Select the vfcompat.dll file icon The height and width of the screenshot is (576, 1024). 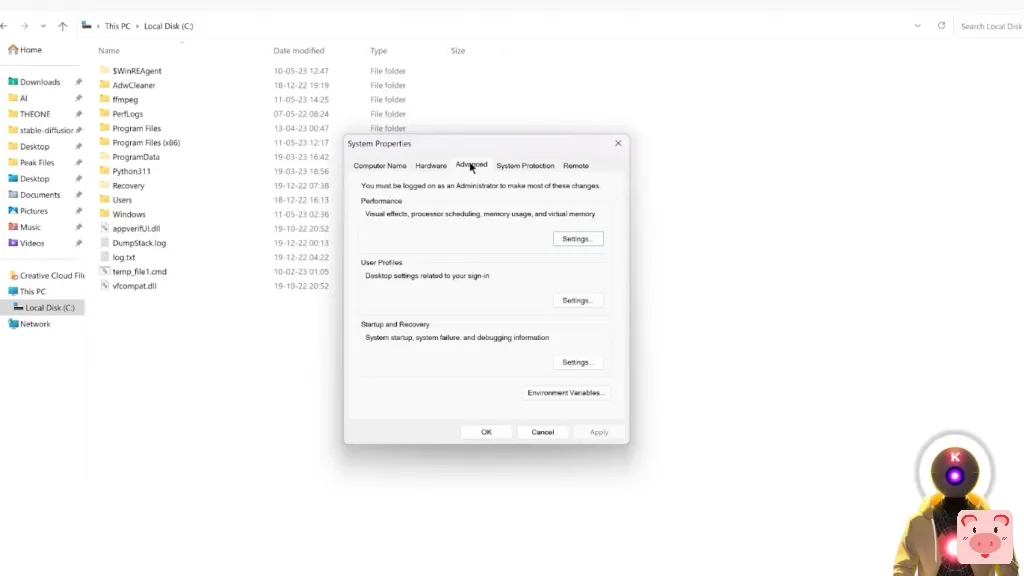104,285
